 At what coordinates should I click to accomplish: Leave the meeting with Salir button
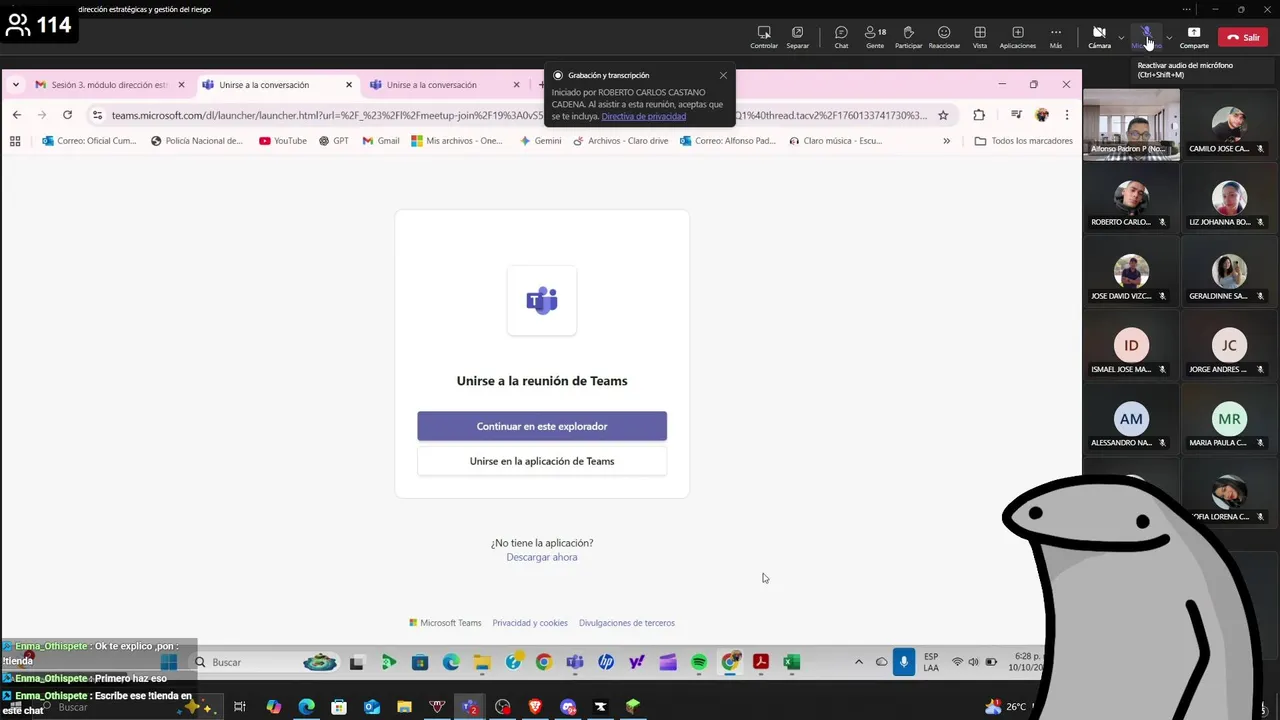1243,37
